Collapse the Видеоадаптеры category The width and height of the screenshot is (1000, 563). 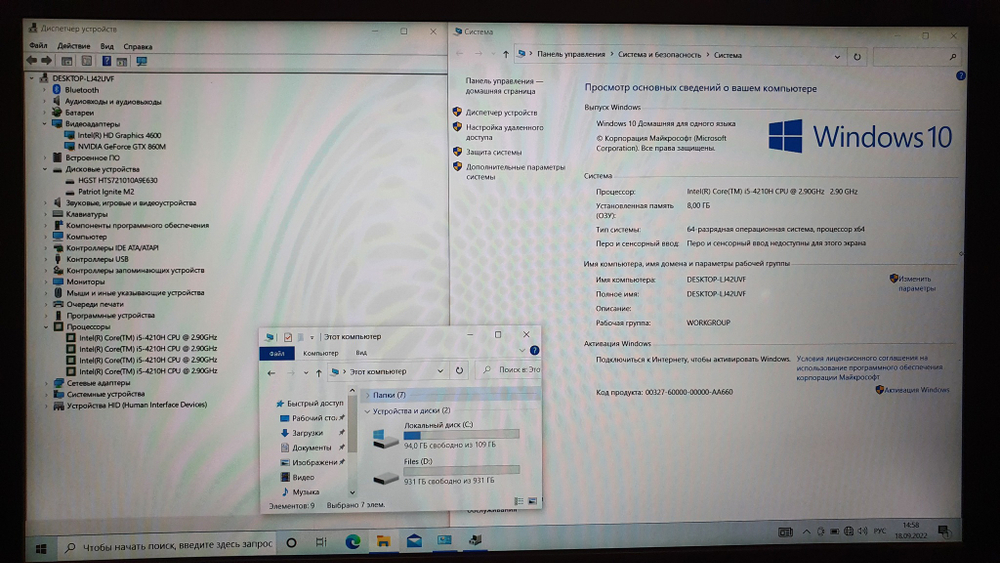45,124
